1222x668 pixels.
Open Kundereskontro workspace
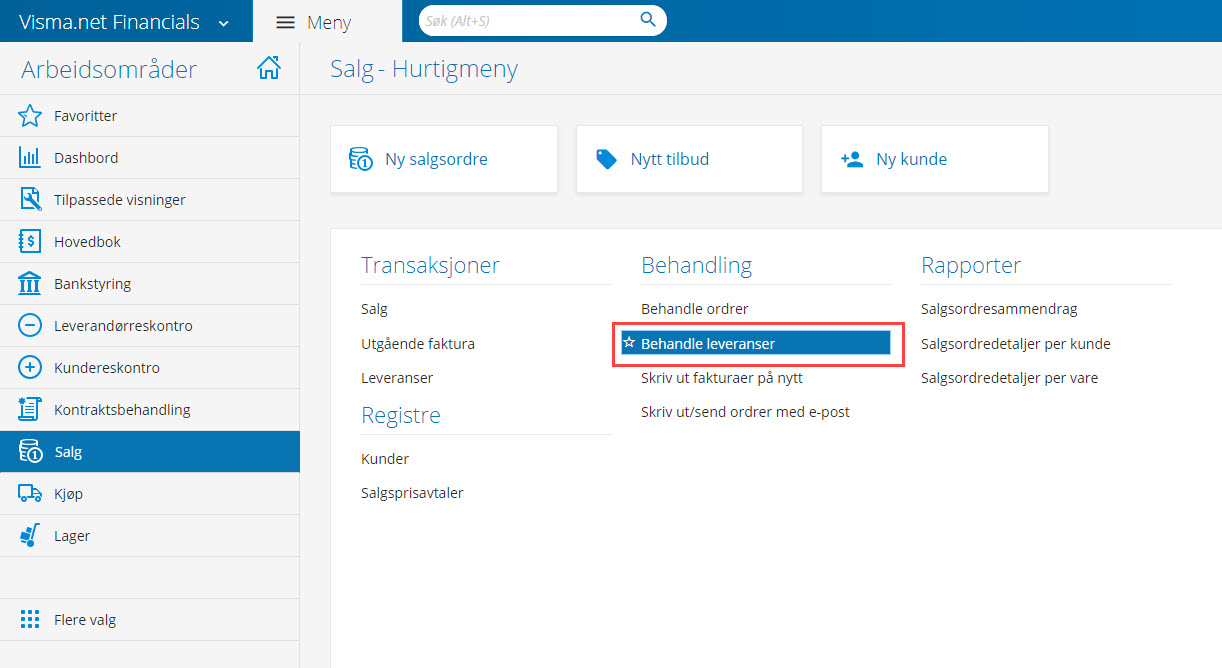150,368
